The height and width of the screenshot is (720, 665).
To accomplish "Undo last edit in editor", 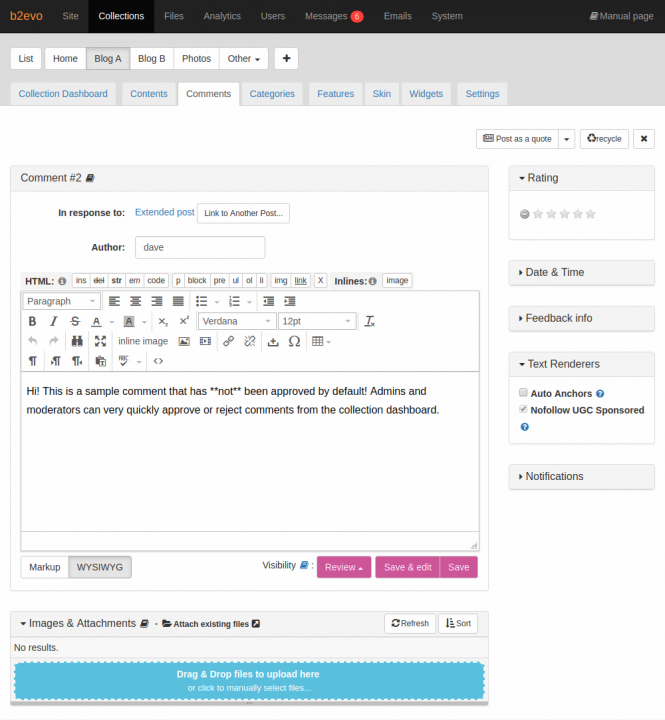I will [x=32, y=341].
